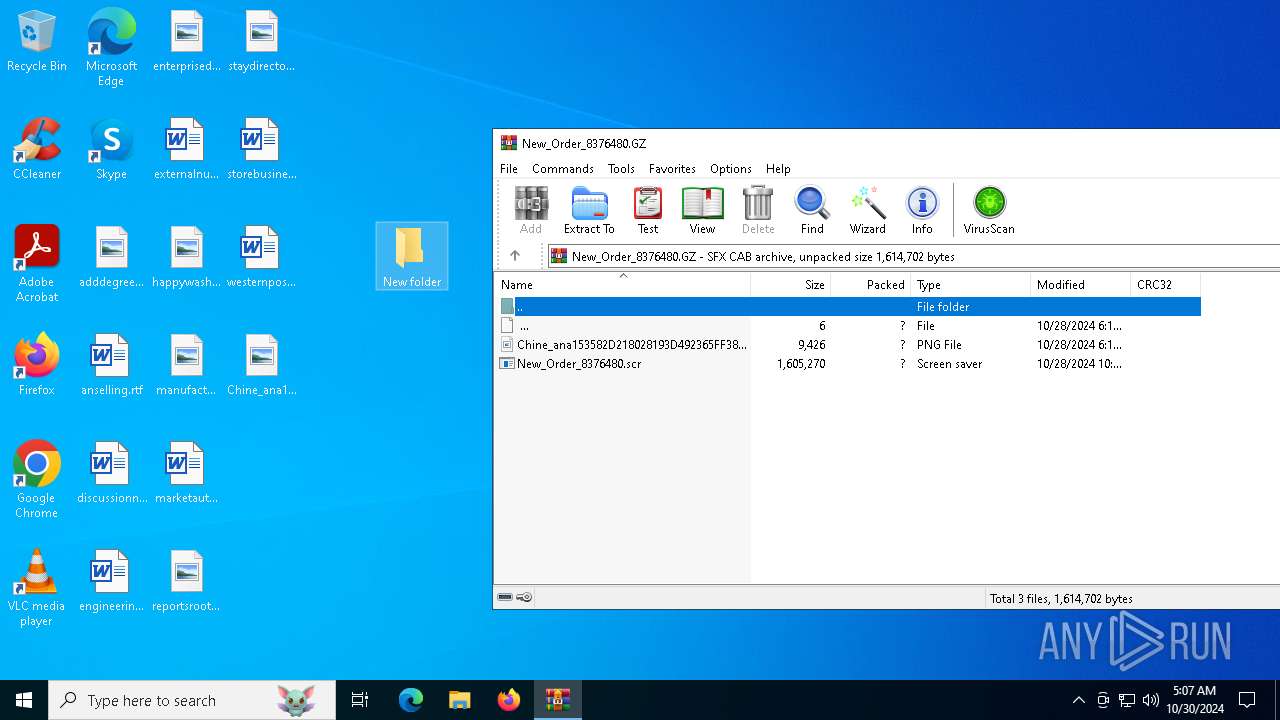Click the disk icon in status bar
1280x720 pixels.
(505, 598)
